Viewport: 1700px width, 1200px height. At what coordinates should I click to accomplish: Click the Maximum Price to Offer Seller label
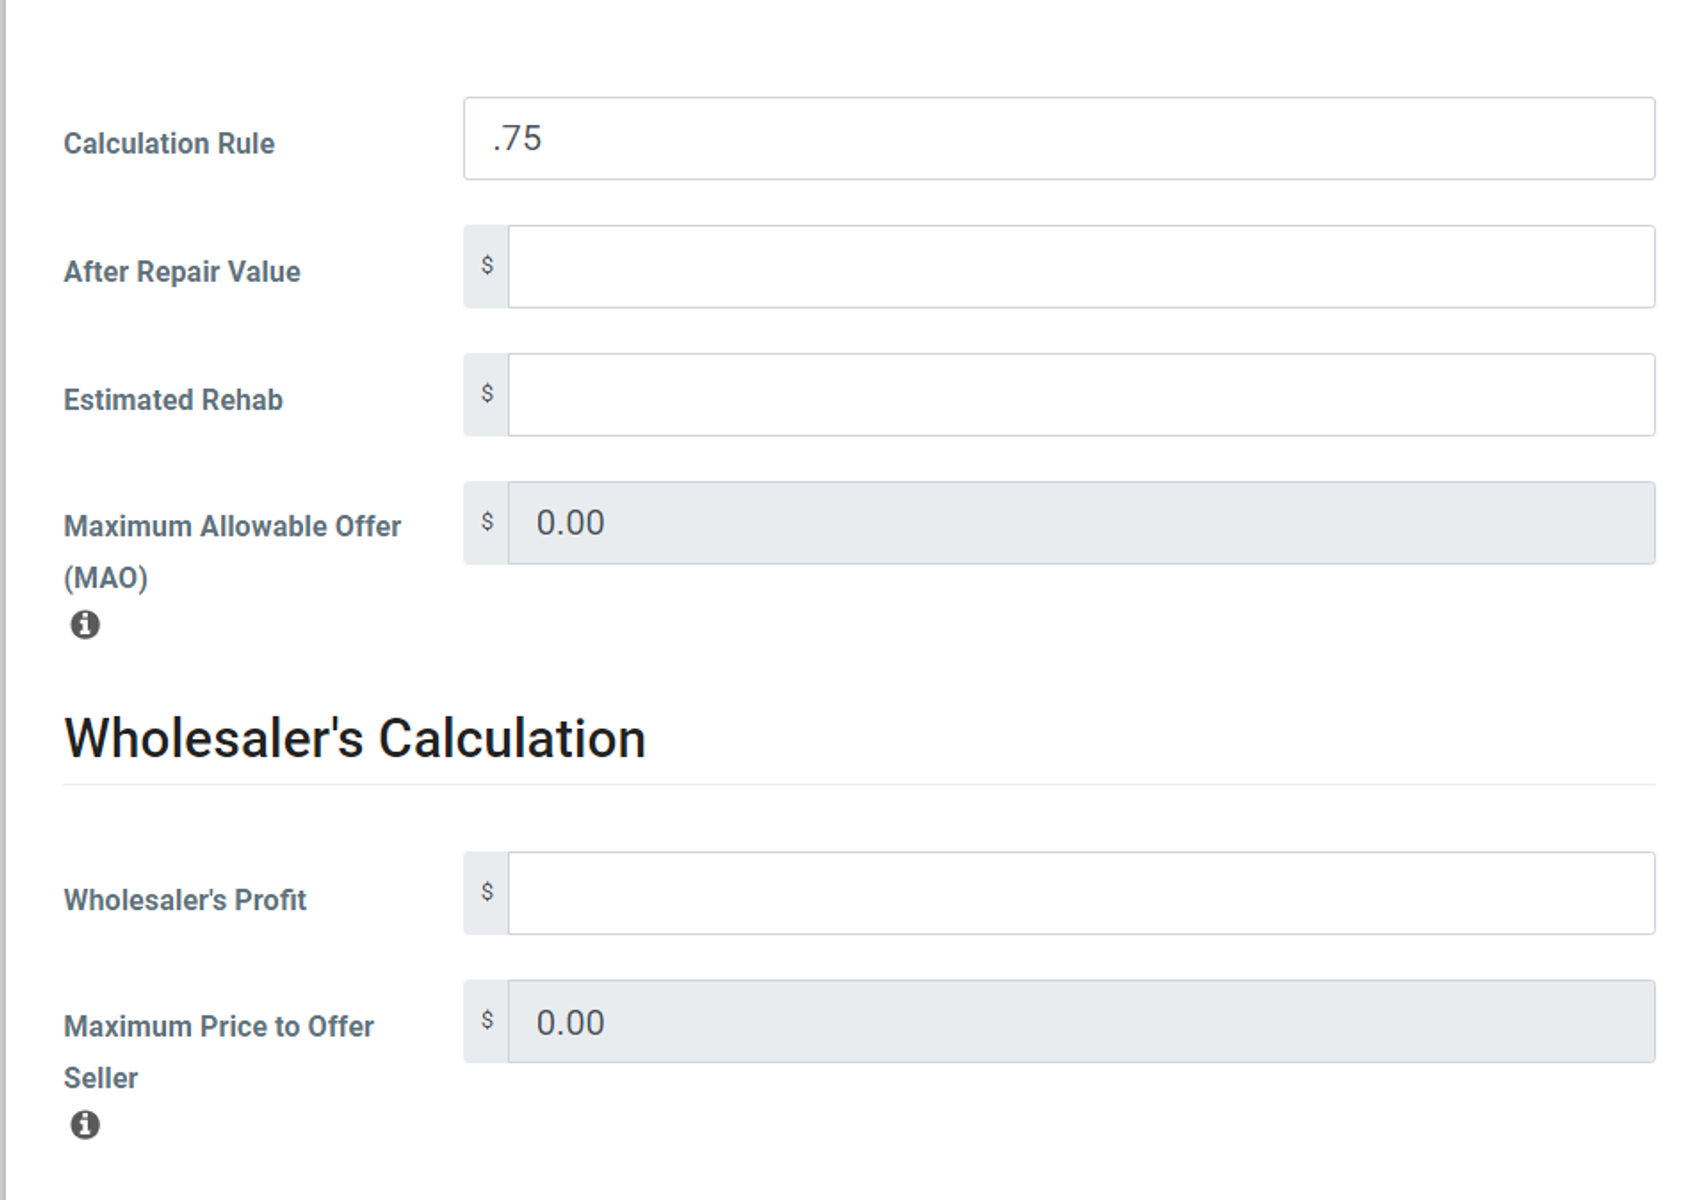tap(218, 1028)
